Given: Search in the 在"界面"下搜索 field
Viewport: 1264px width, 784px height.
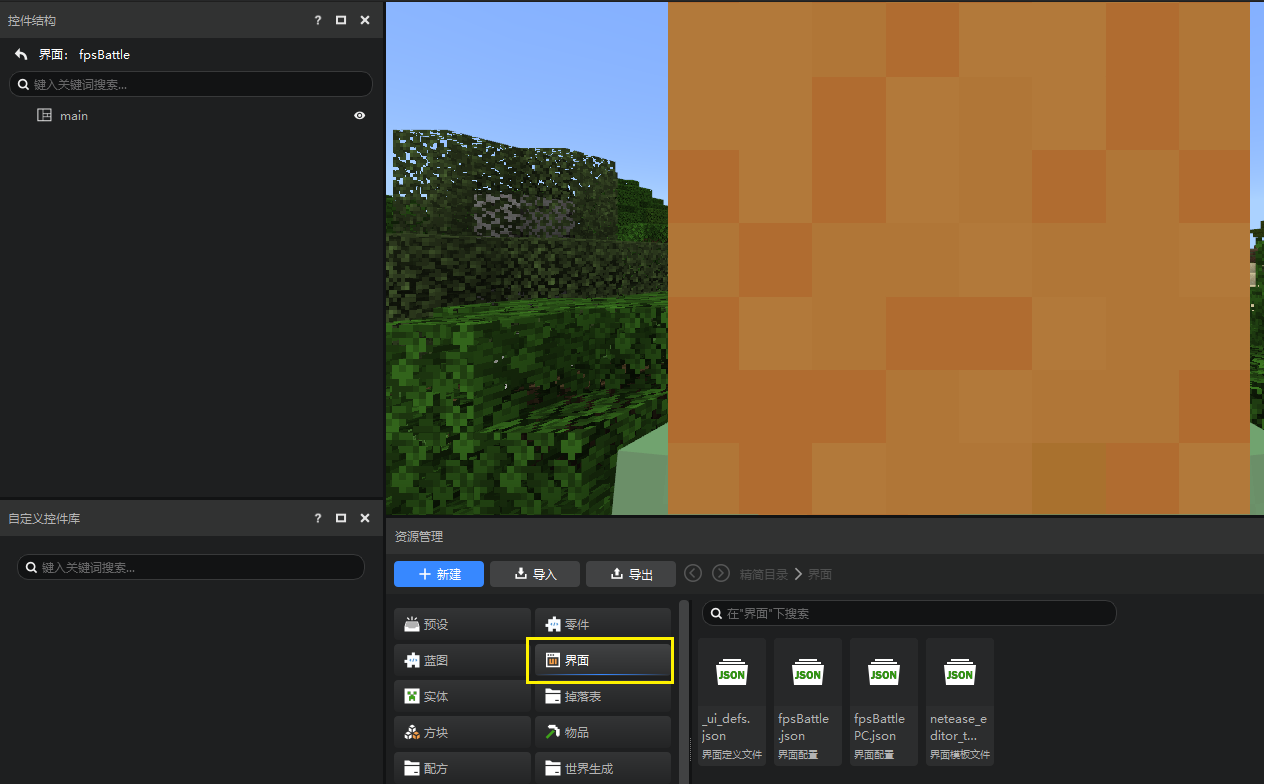Looking at the screenshot, I should click(x=909, y=613).
